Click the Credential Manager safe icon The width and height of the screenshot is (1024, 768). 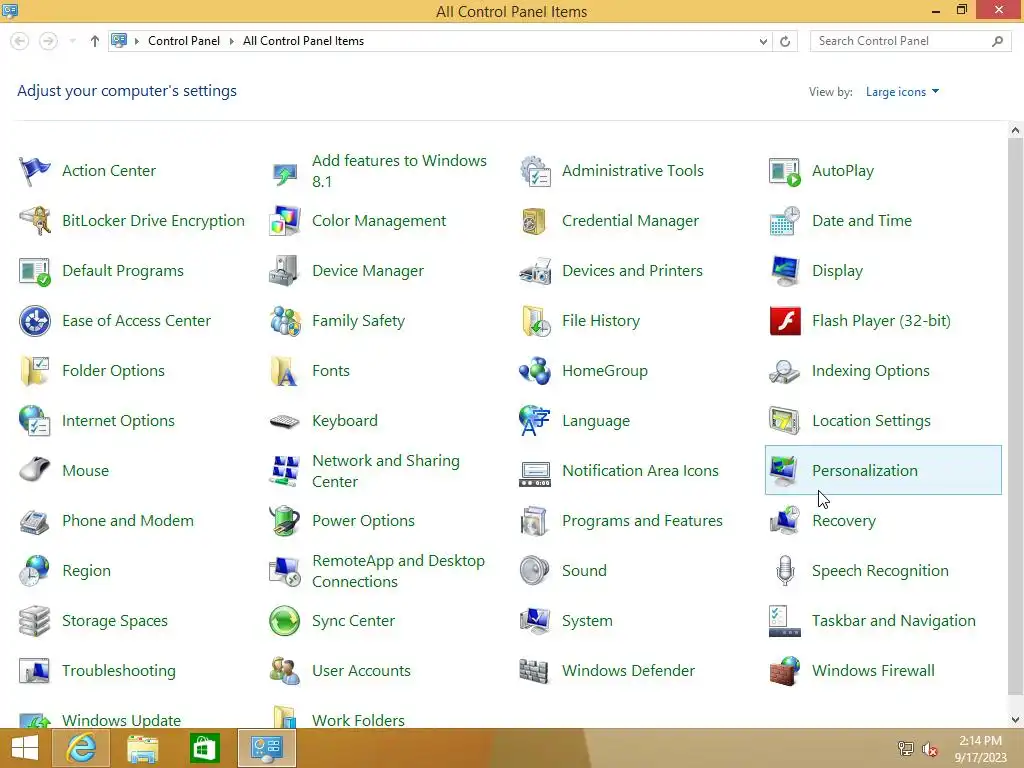(x=535, y=221)
